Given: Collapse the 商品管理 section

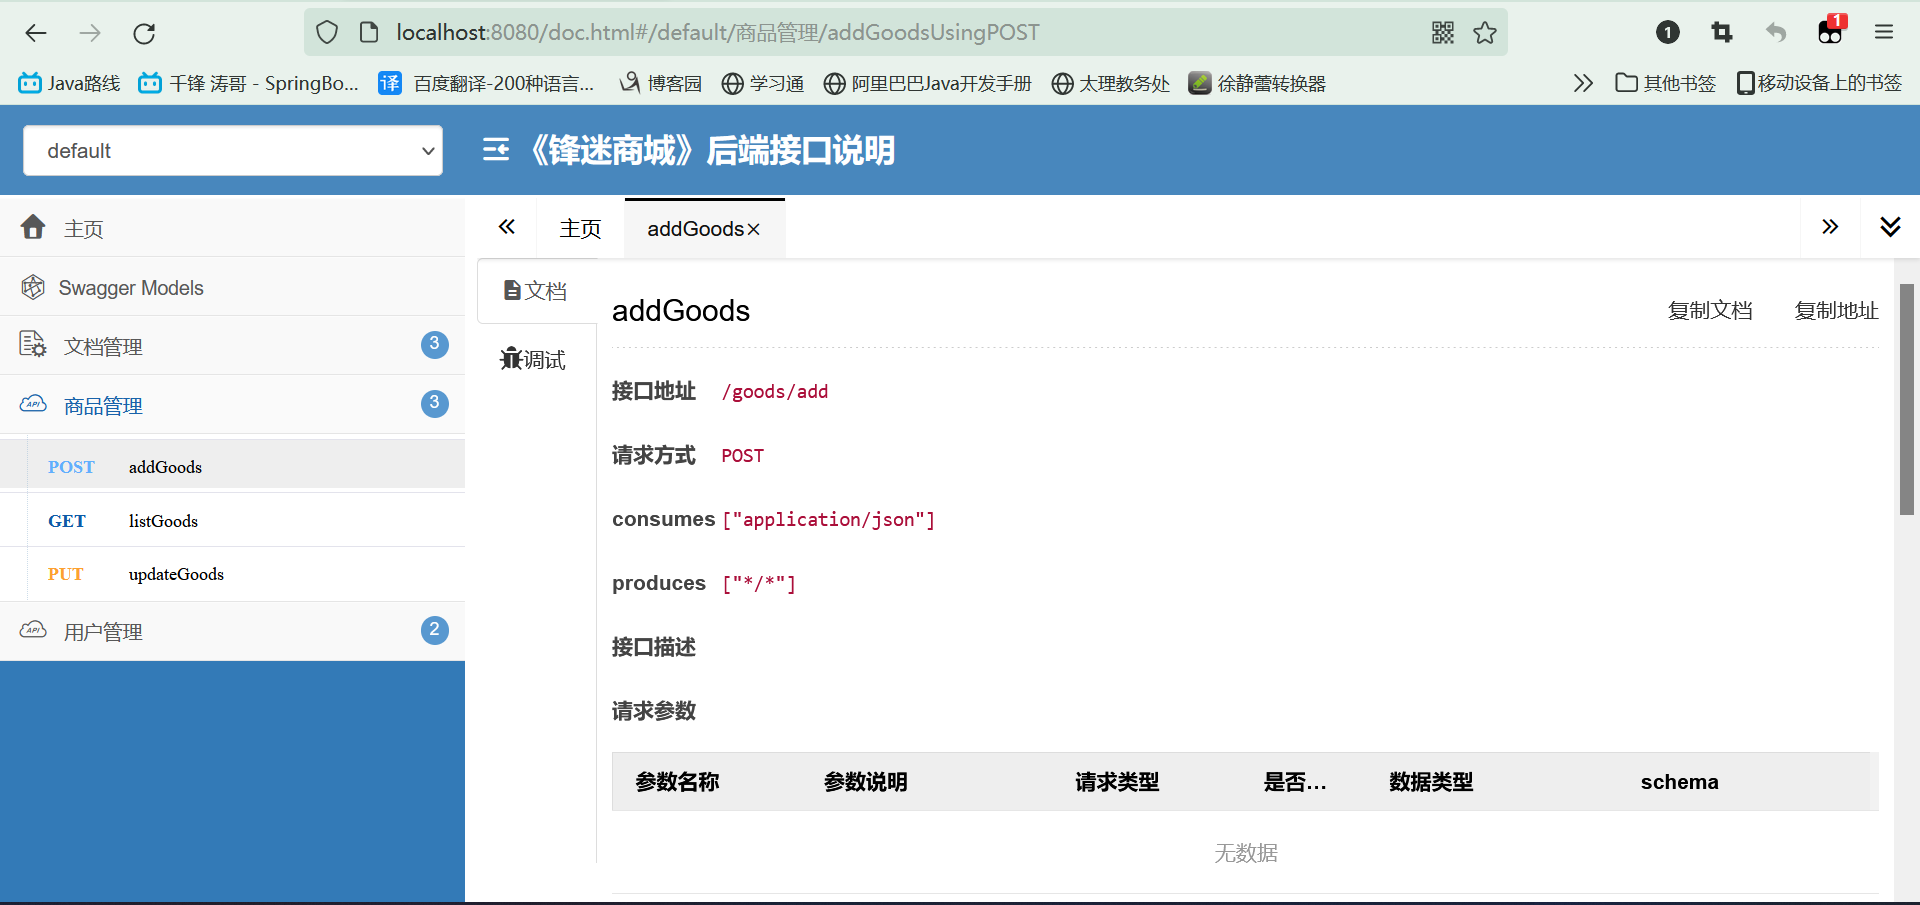Looking at the screenshot, I should click(232, 405).
